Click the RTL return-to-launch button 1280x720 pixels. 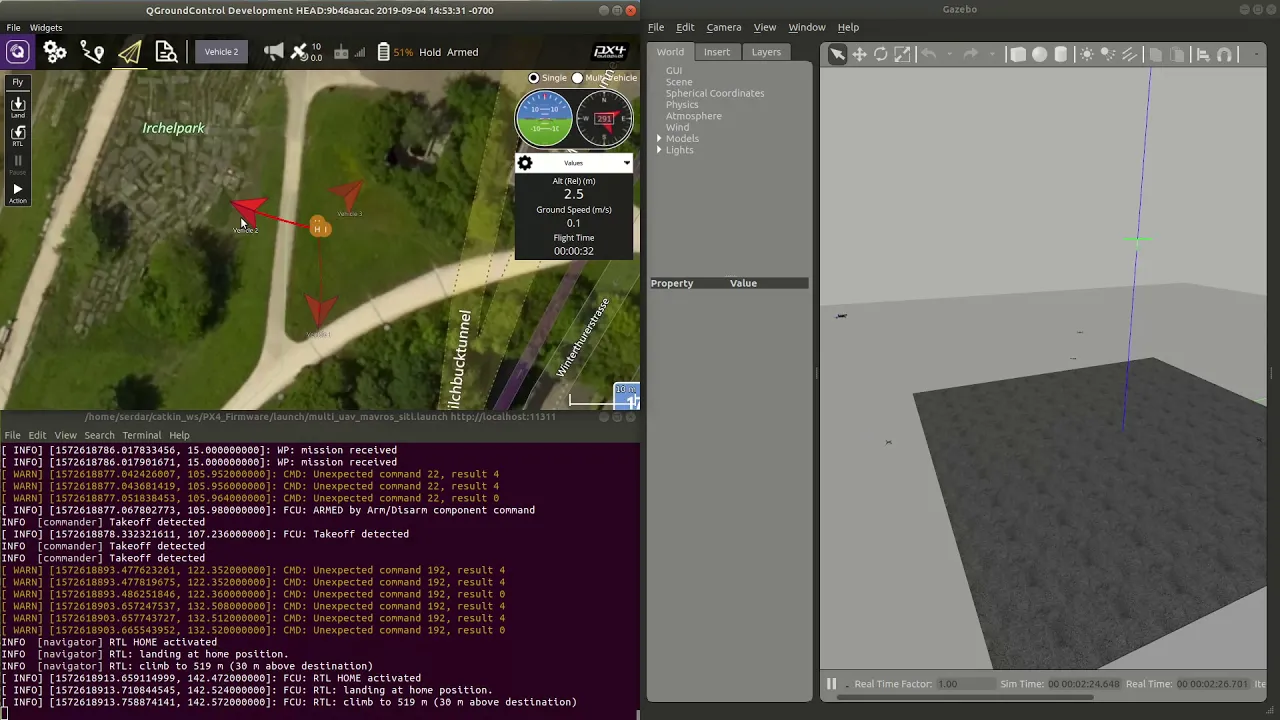click(x=18, y=136)
